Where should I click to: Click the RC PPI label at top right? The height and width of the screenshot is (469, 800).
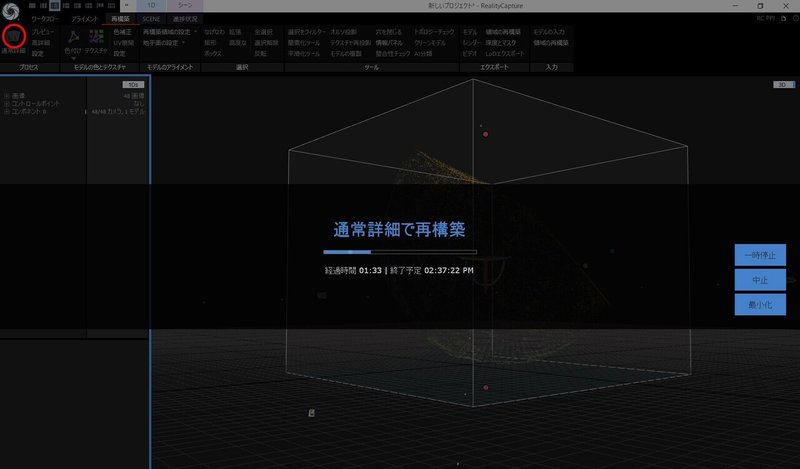point(766,18)
